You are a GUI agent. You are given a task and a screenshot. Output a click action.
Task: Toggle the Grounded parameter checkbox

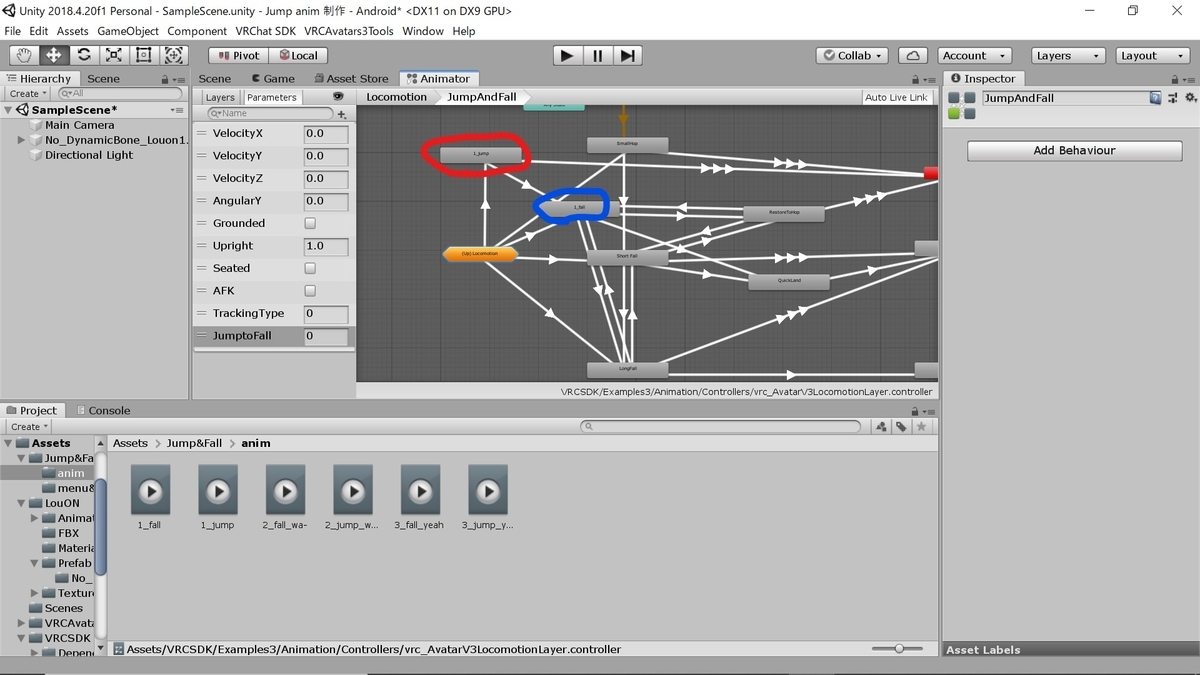(310, 223)
